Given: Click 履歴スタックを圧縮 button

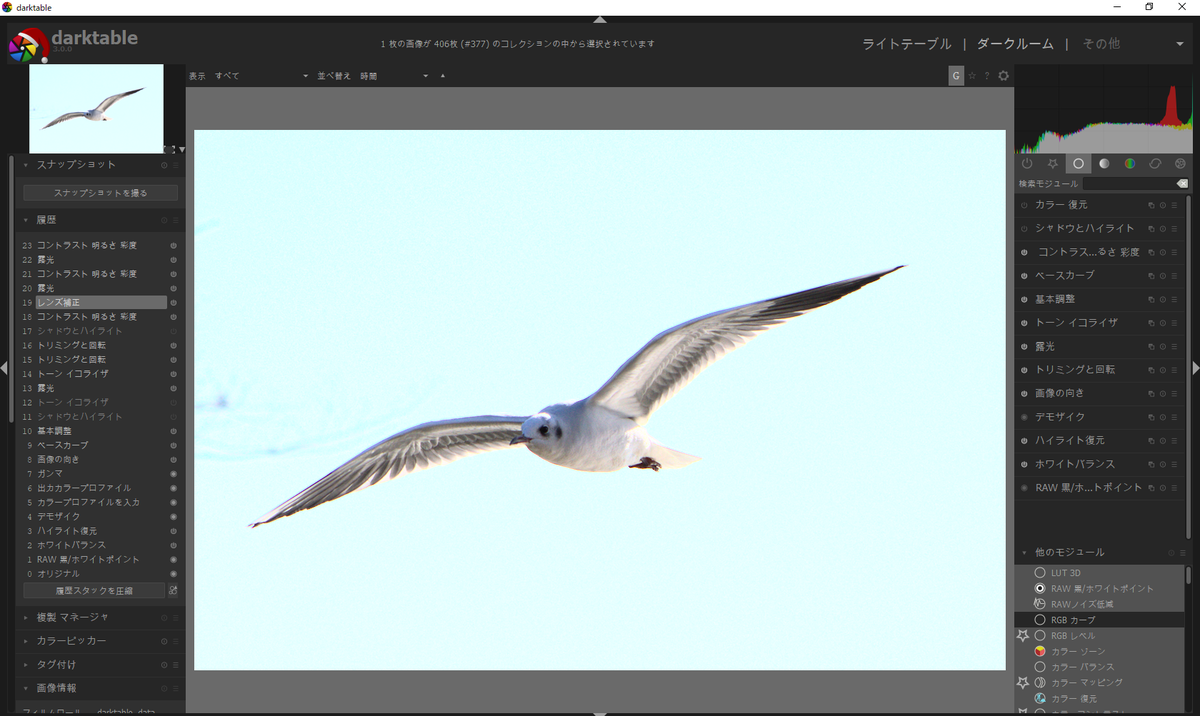Looking at the screenshot, I should coord(94,590).
